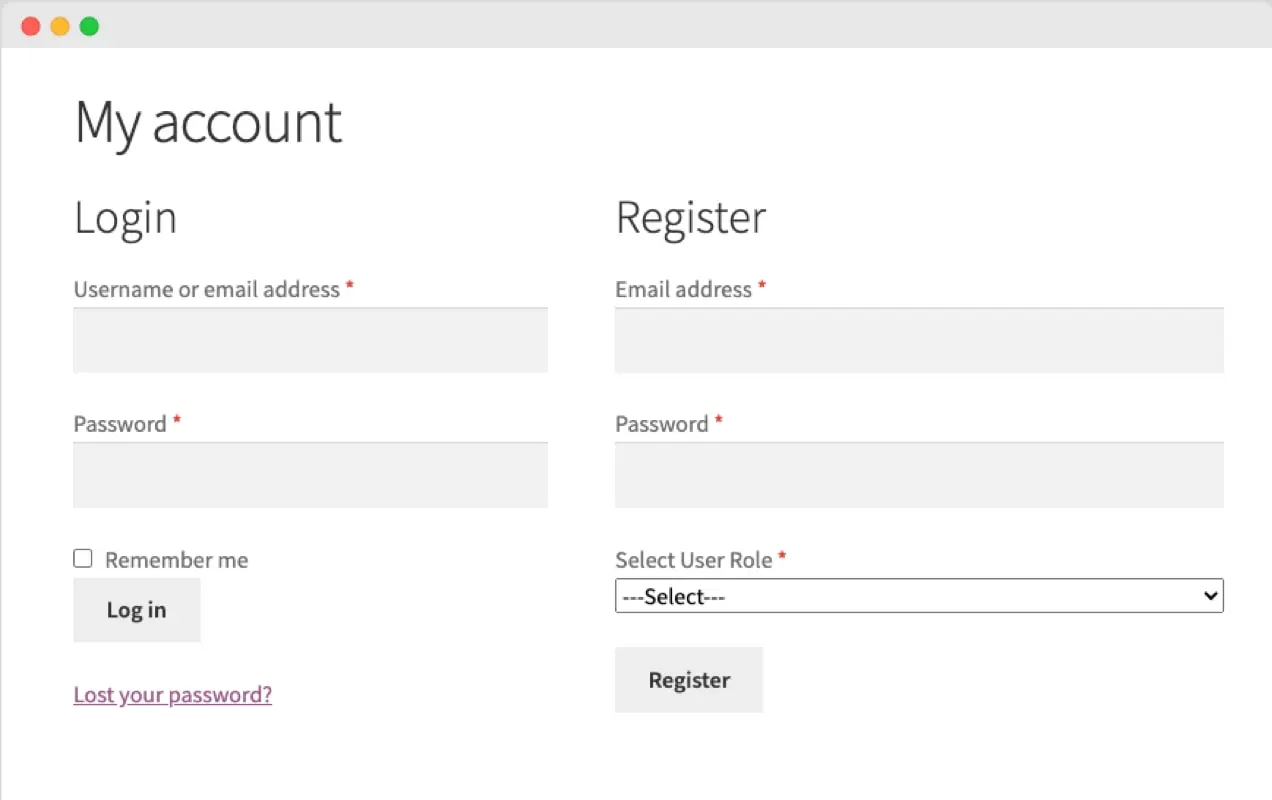This screenshot has width=1272, height=800.
Task: Click the yellow minimize window button
Action: [x=60, y=27]
